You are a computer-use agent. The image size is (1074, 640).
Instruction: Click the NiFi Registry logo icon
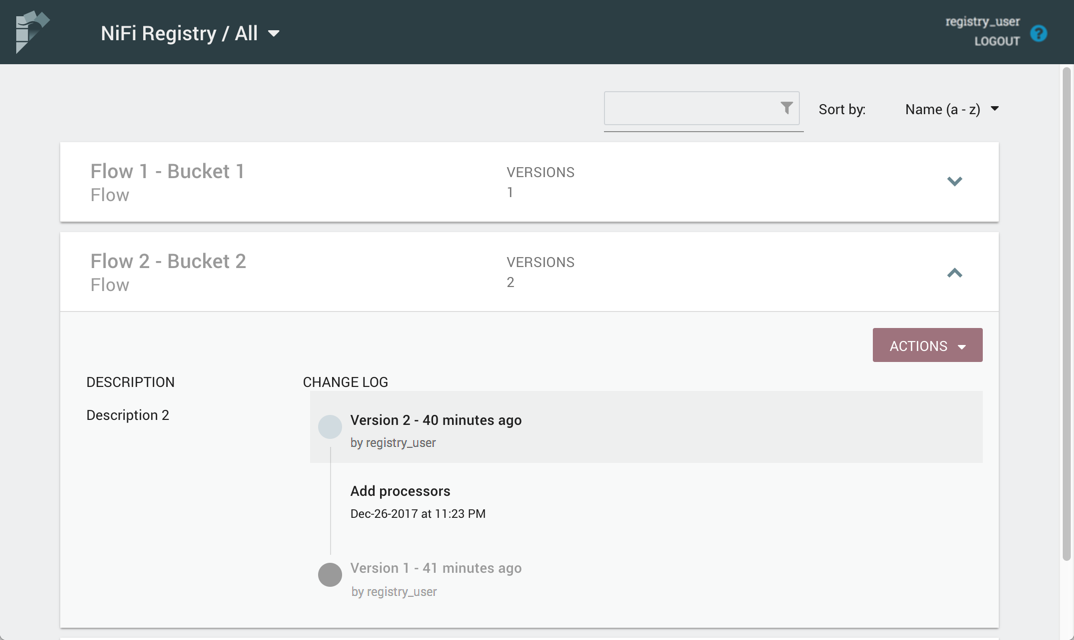32,32
